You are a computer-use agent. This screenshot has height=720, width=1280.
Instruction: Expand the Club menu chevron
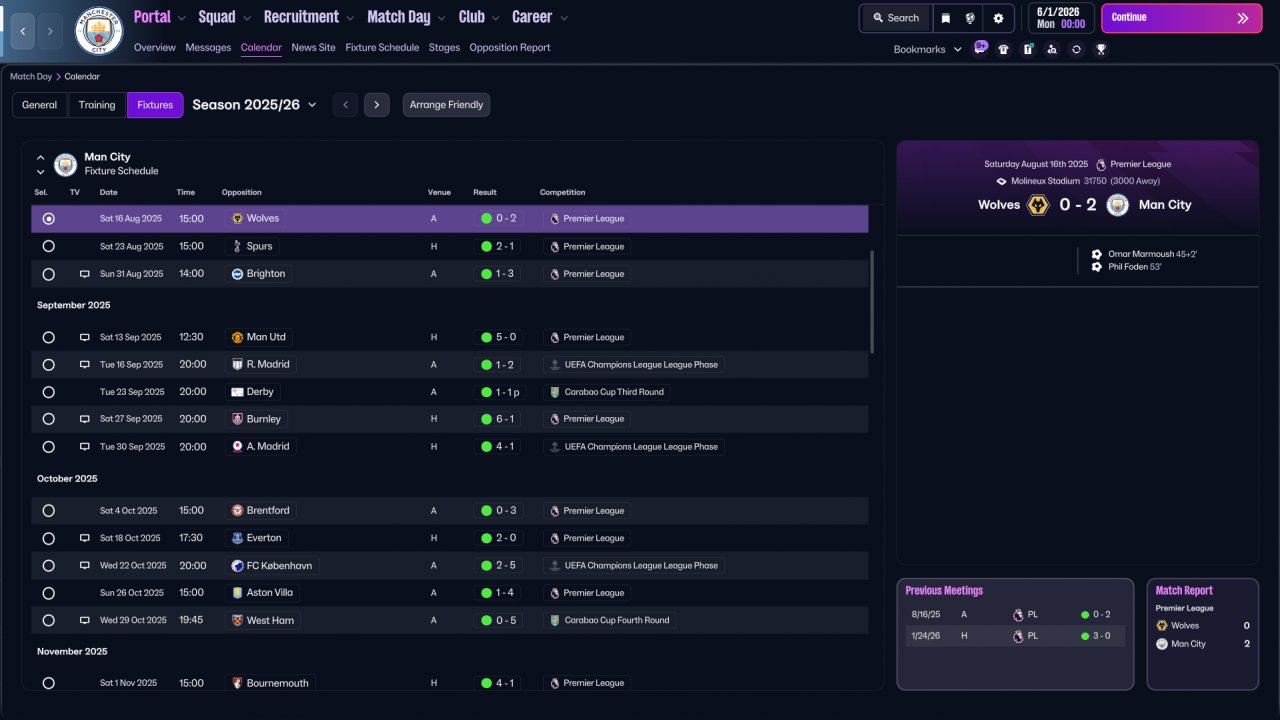click(494, 18)
